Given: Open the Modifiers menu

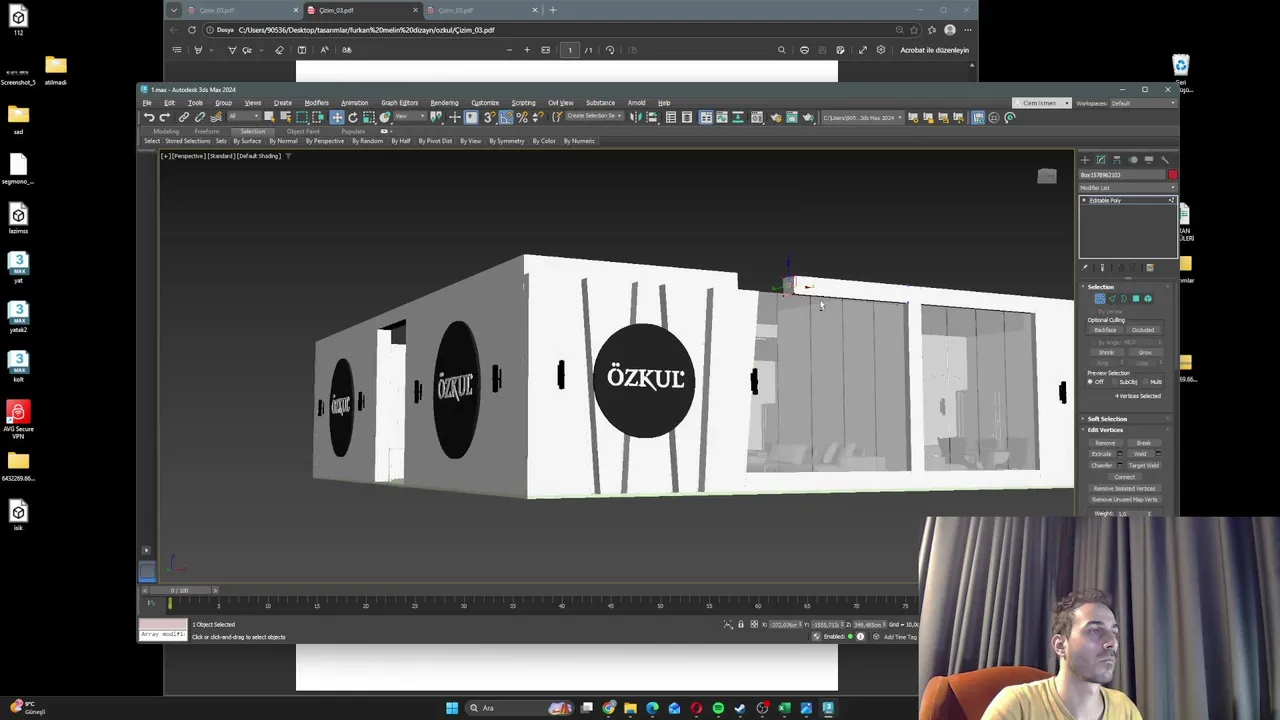Looking at the screenshot, I should (x=316, y=103).
